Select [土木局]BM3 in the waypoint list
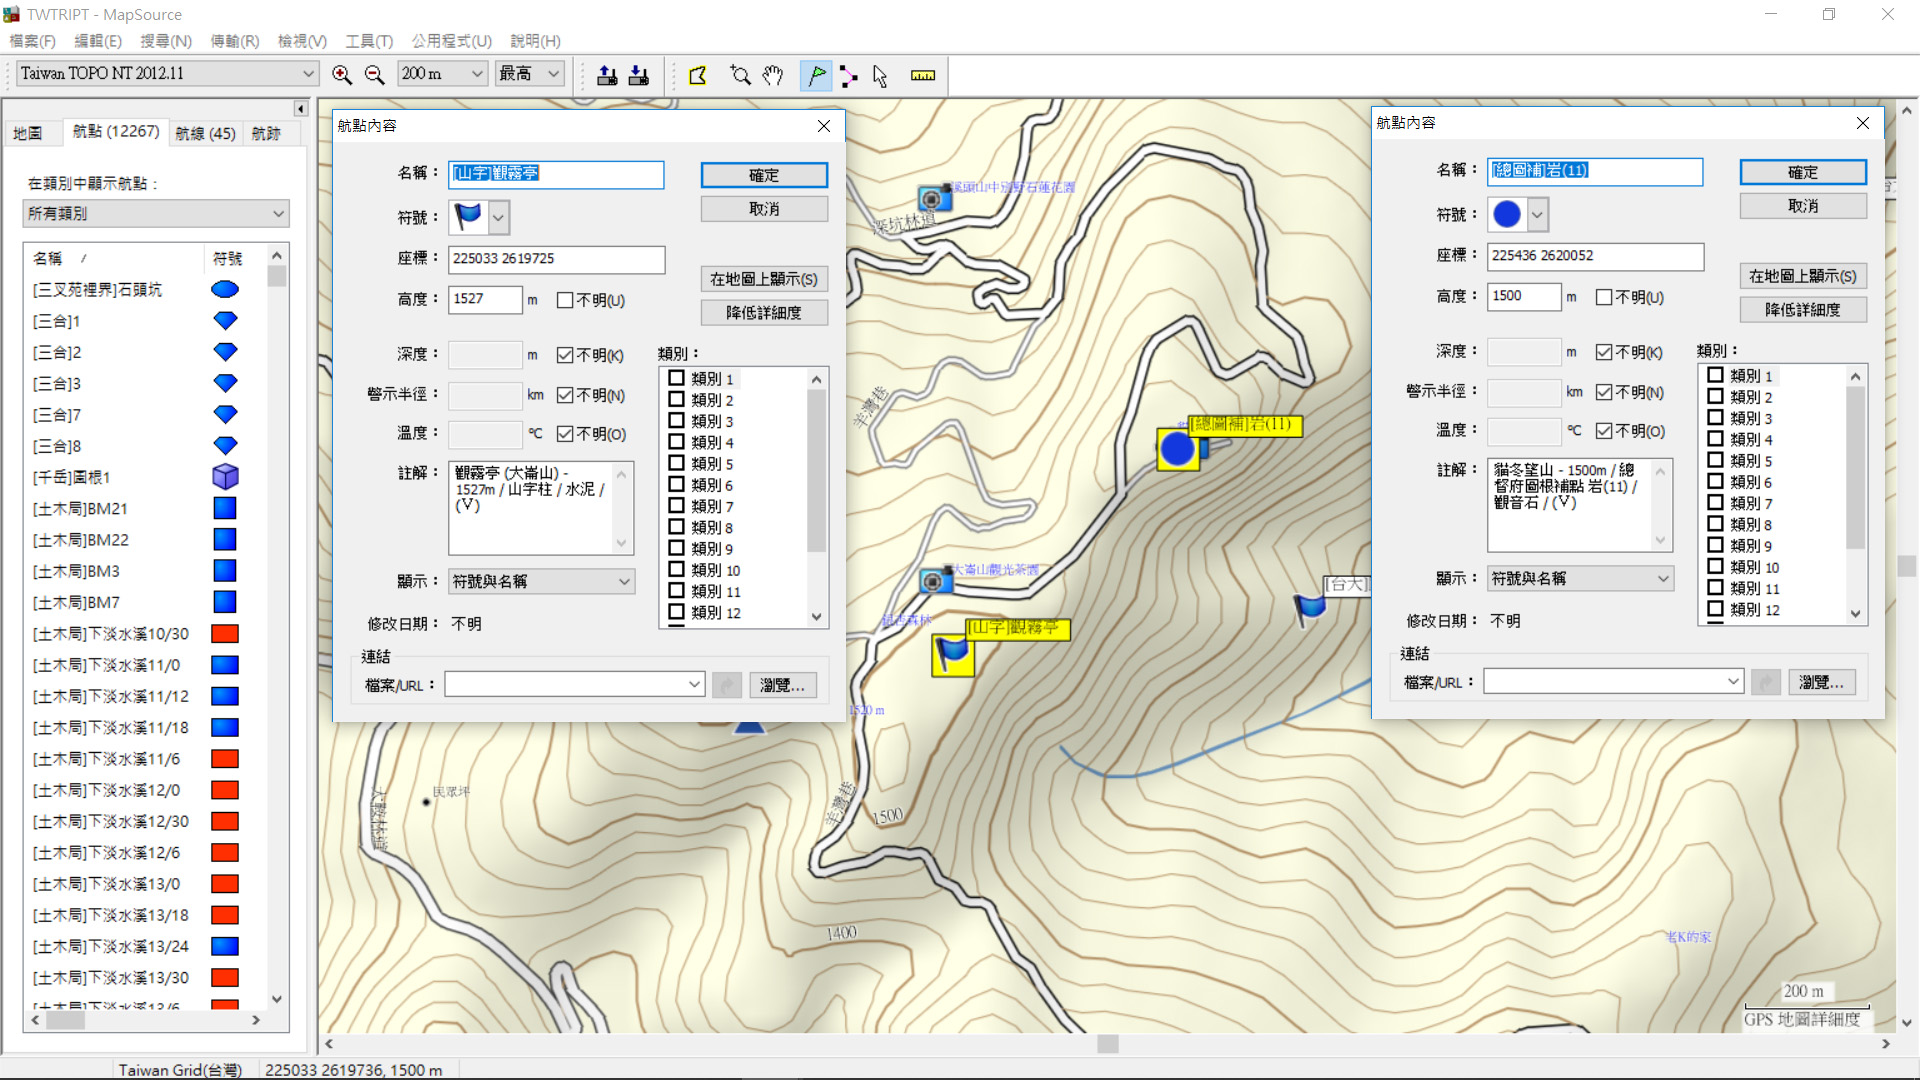The width and height of the screenshot is (1920, 1080). click(x=76, y=571)
